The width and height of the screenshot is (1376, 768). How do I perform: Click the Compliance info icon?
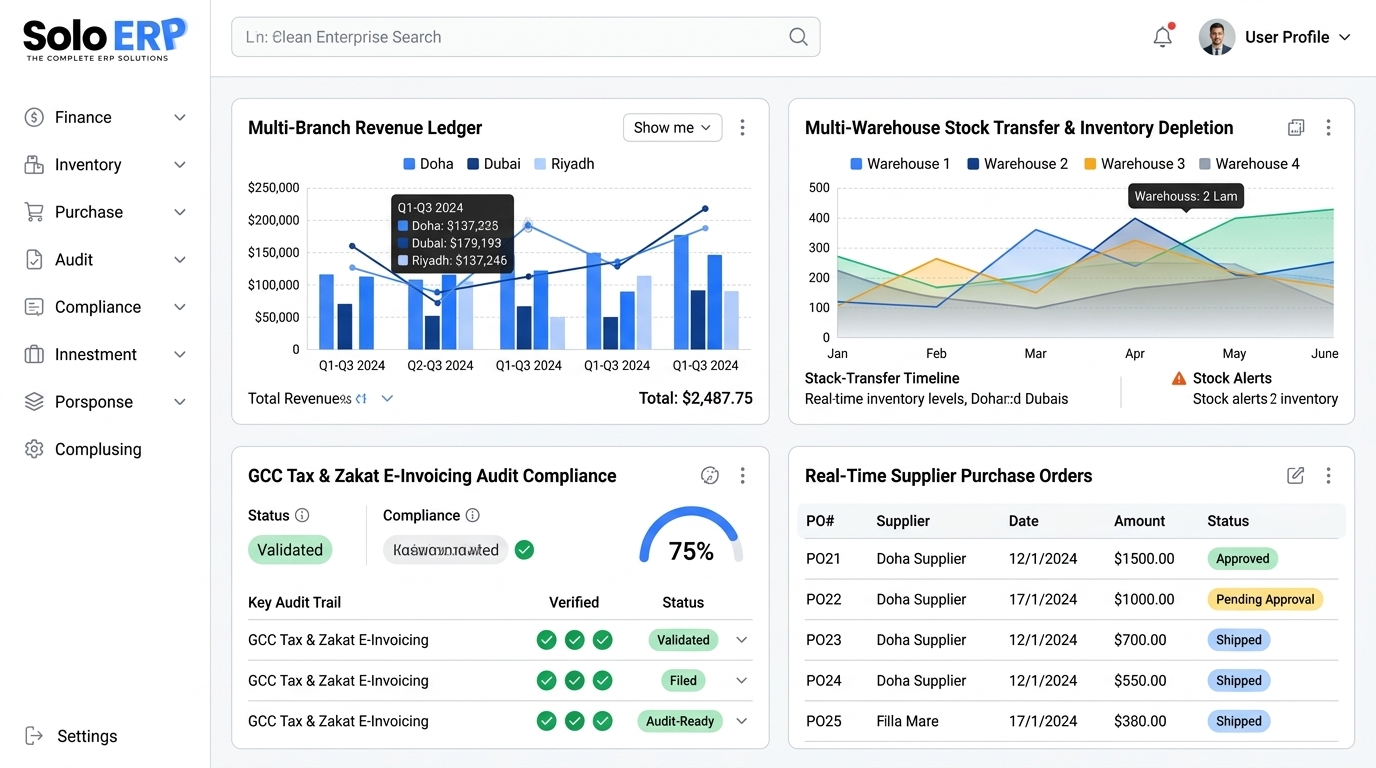[473, 516]
